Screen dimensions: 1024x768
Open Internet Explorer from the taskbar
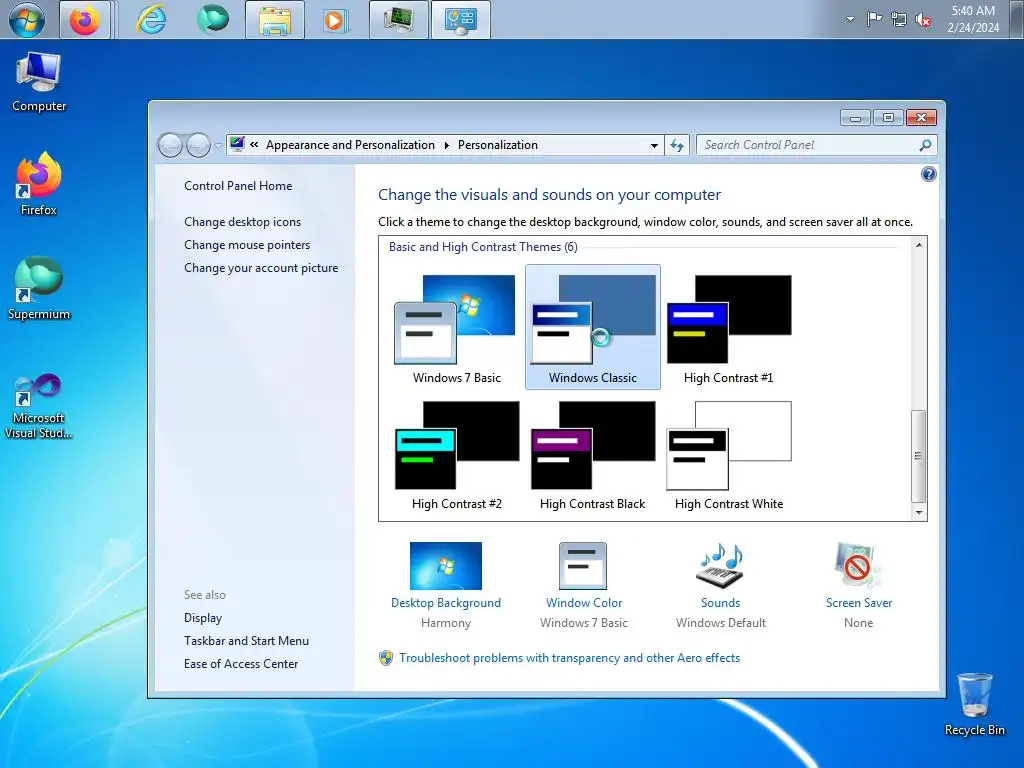[x=151, y=20]
